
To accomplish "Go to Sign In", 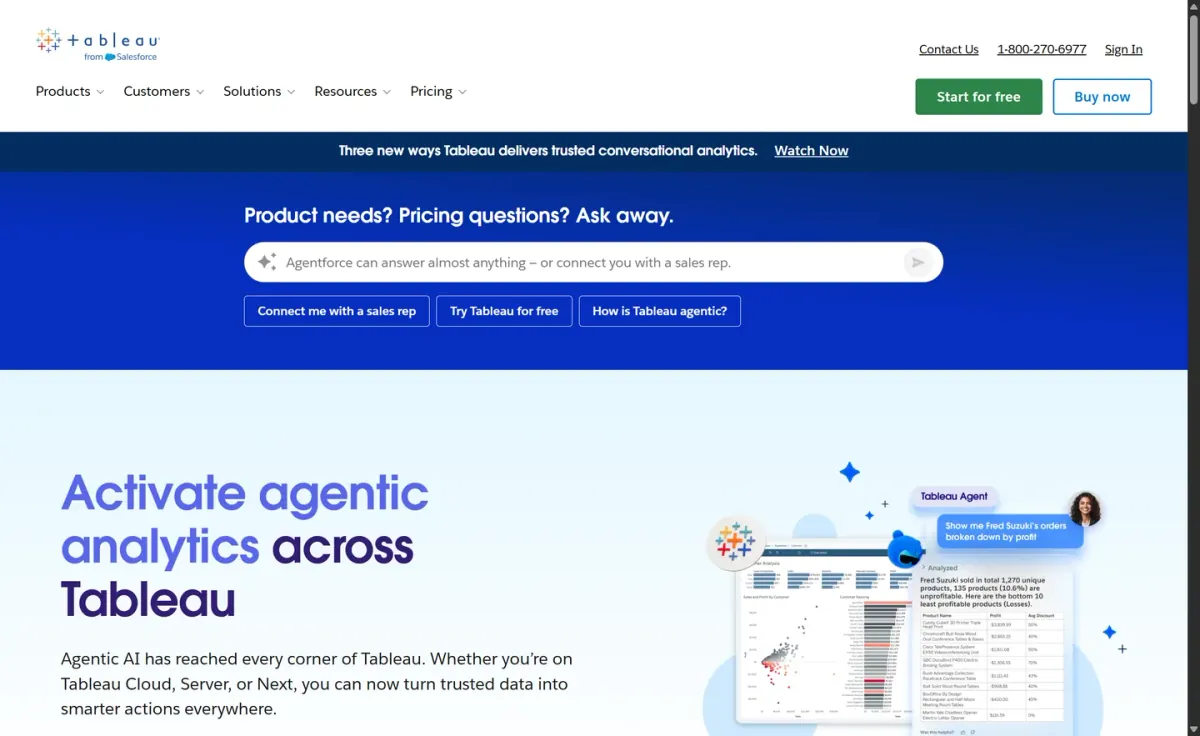I will click(x=1124, y=49).
